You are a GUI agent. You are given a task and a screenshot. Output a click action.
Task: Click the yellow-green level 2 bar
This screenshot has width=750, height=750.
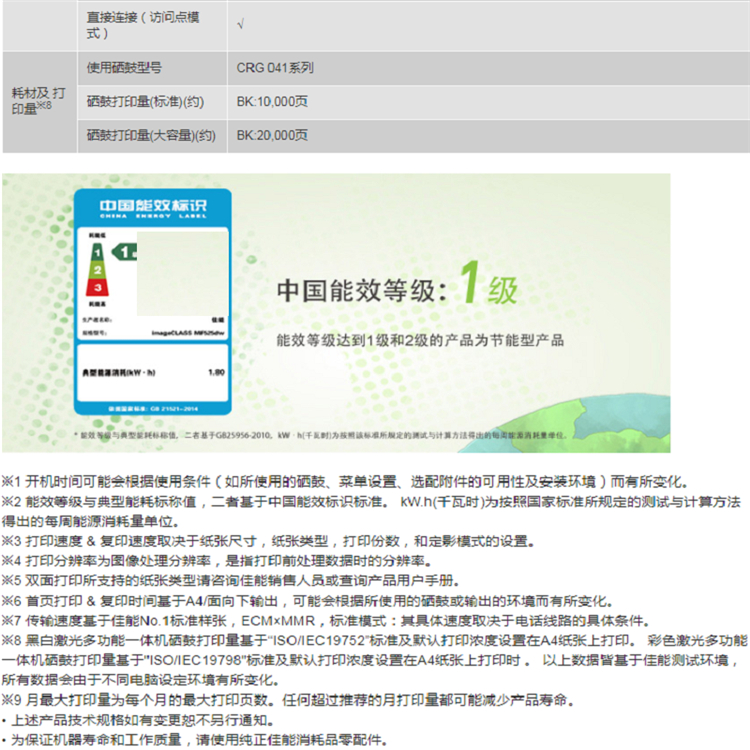(x=97, y=270)
